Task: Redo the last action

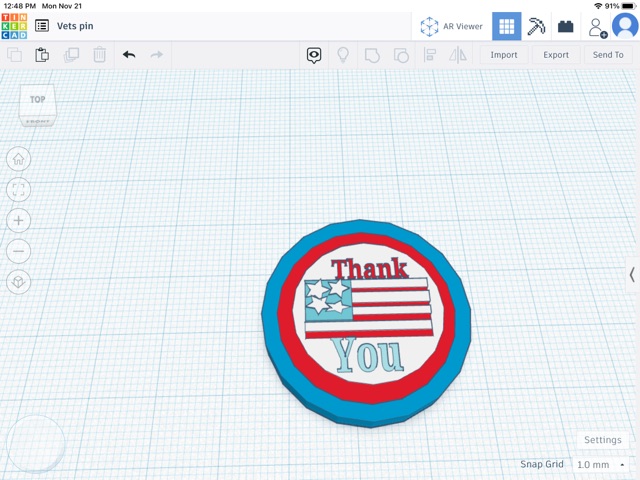Action: tap(157, 55)
